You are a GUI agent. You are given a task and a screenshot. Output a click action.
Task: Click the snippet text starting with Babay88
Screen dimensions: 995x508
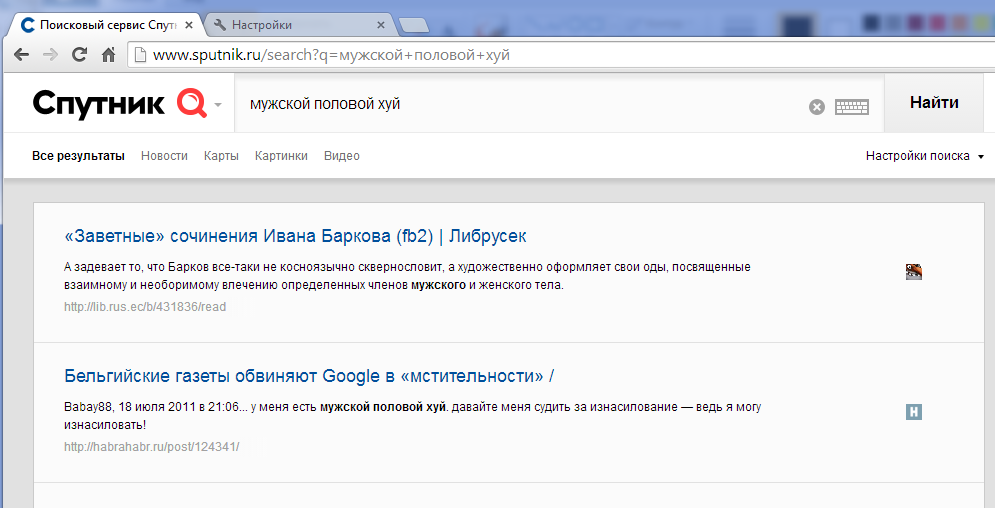[412, 415]
